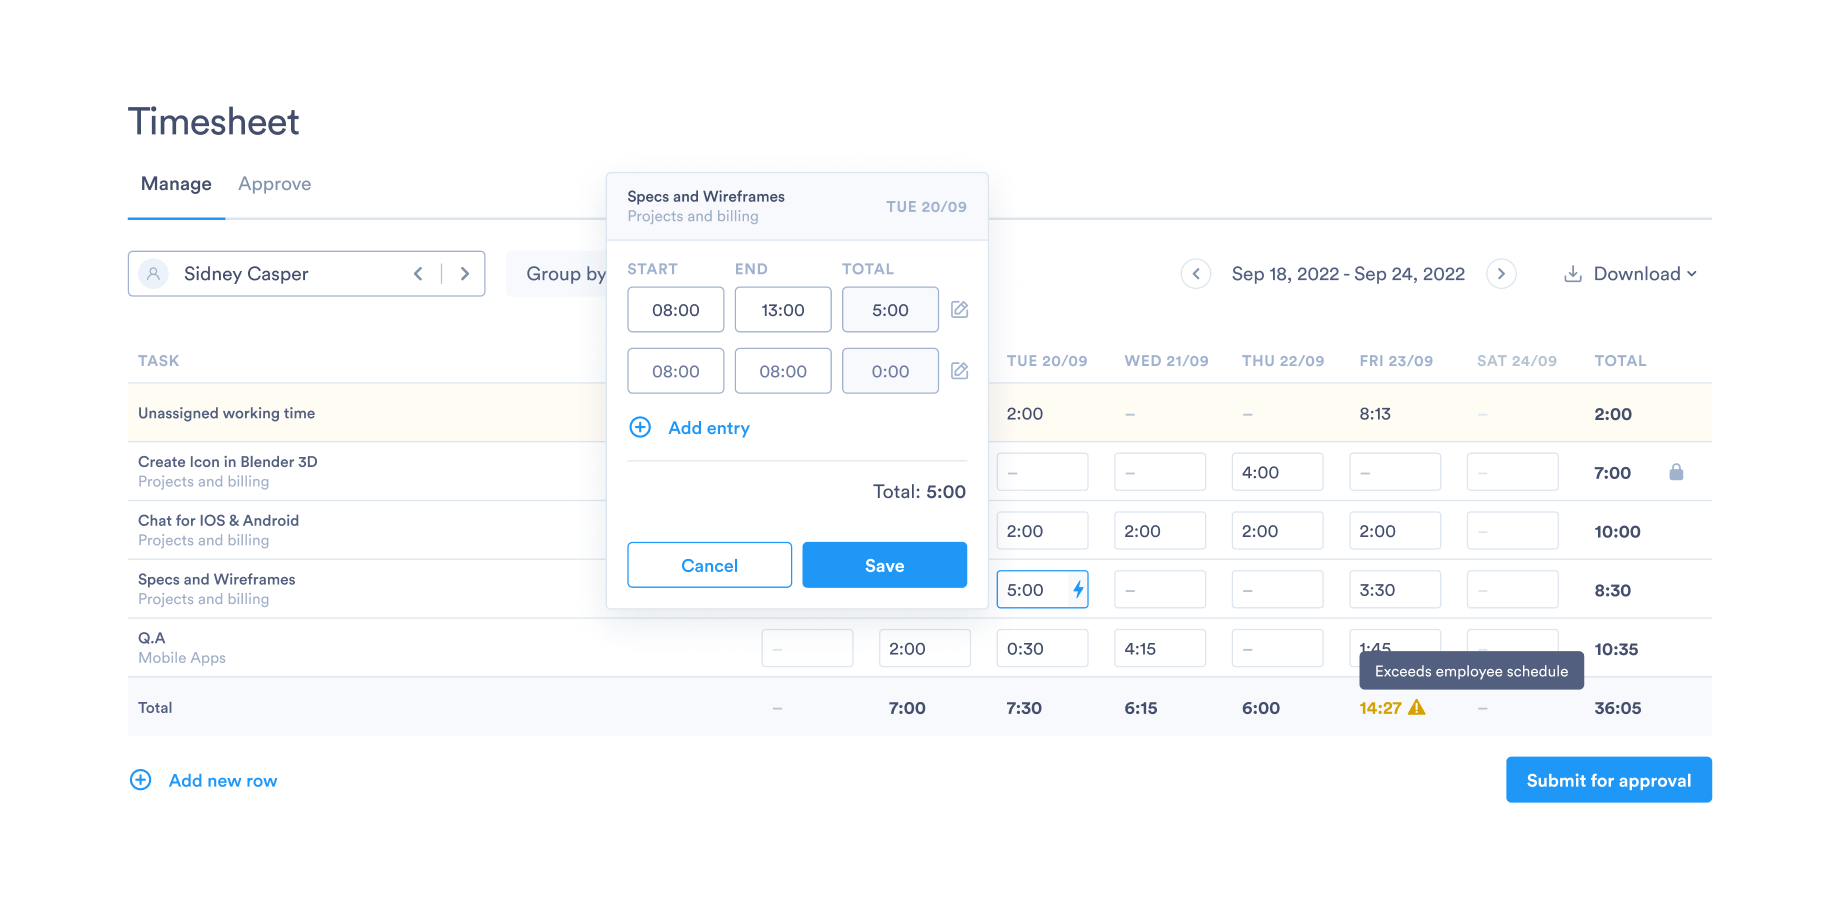Click the next employee chevron beside Sidney Casper

(464, 273)
